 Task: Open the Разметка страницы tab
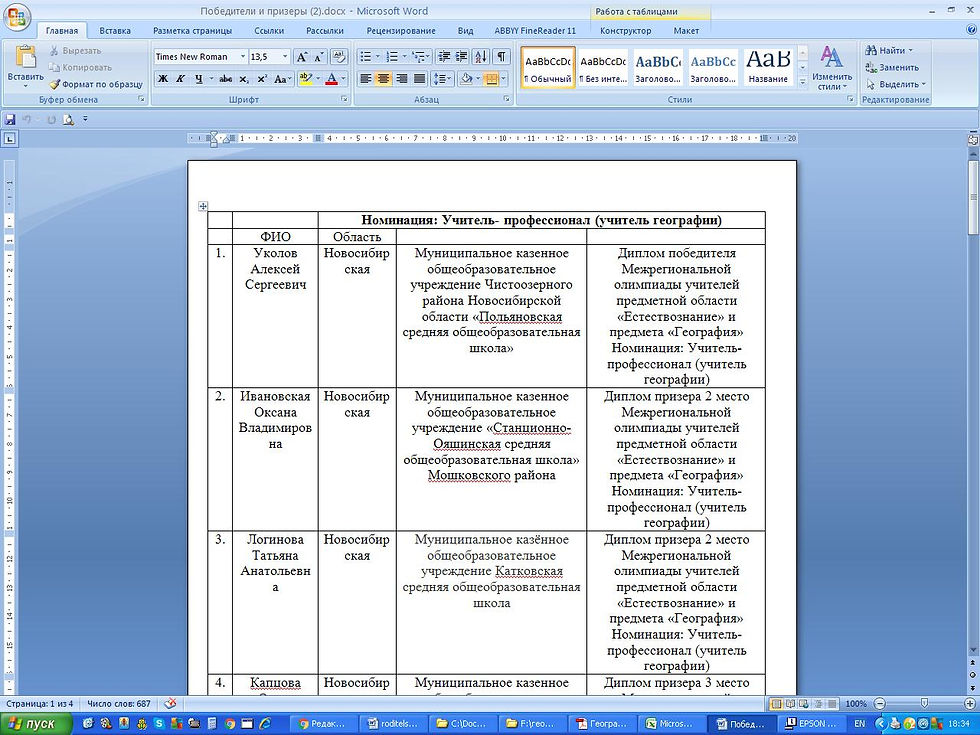192,31
